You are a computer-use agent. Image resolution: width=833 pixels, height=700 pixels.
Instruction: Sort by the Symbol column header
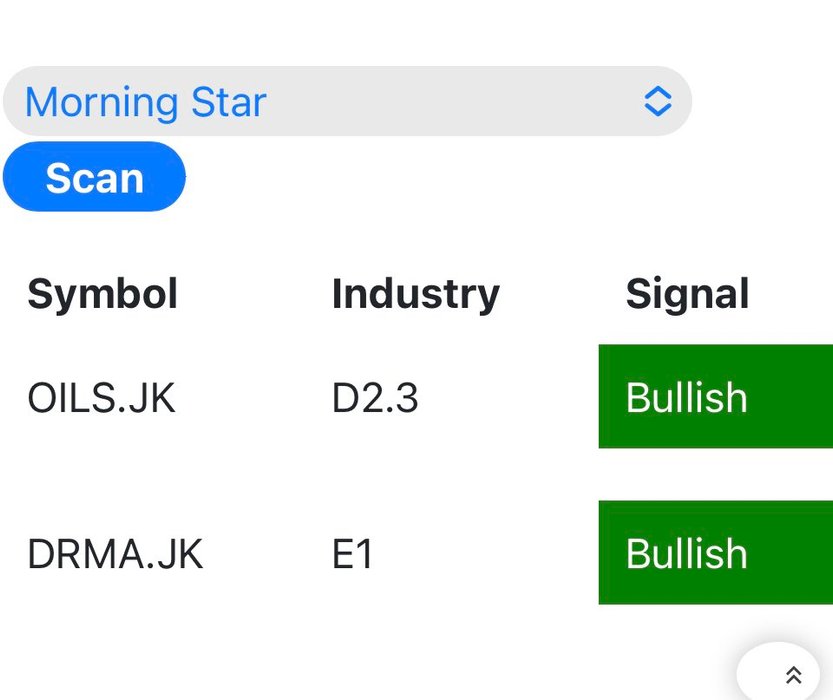[102, 294]
